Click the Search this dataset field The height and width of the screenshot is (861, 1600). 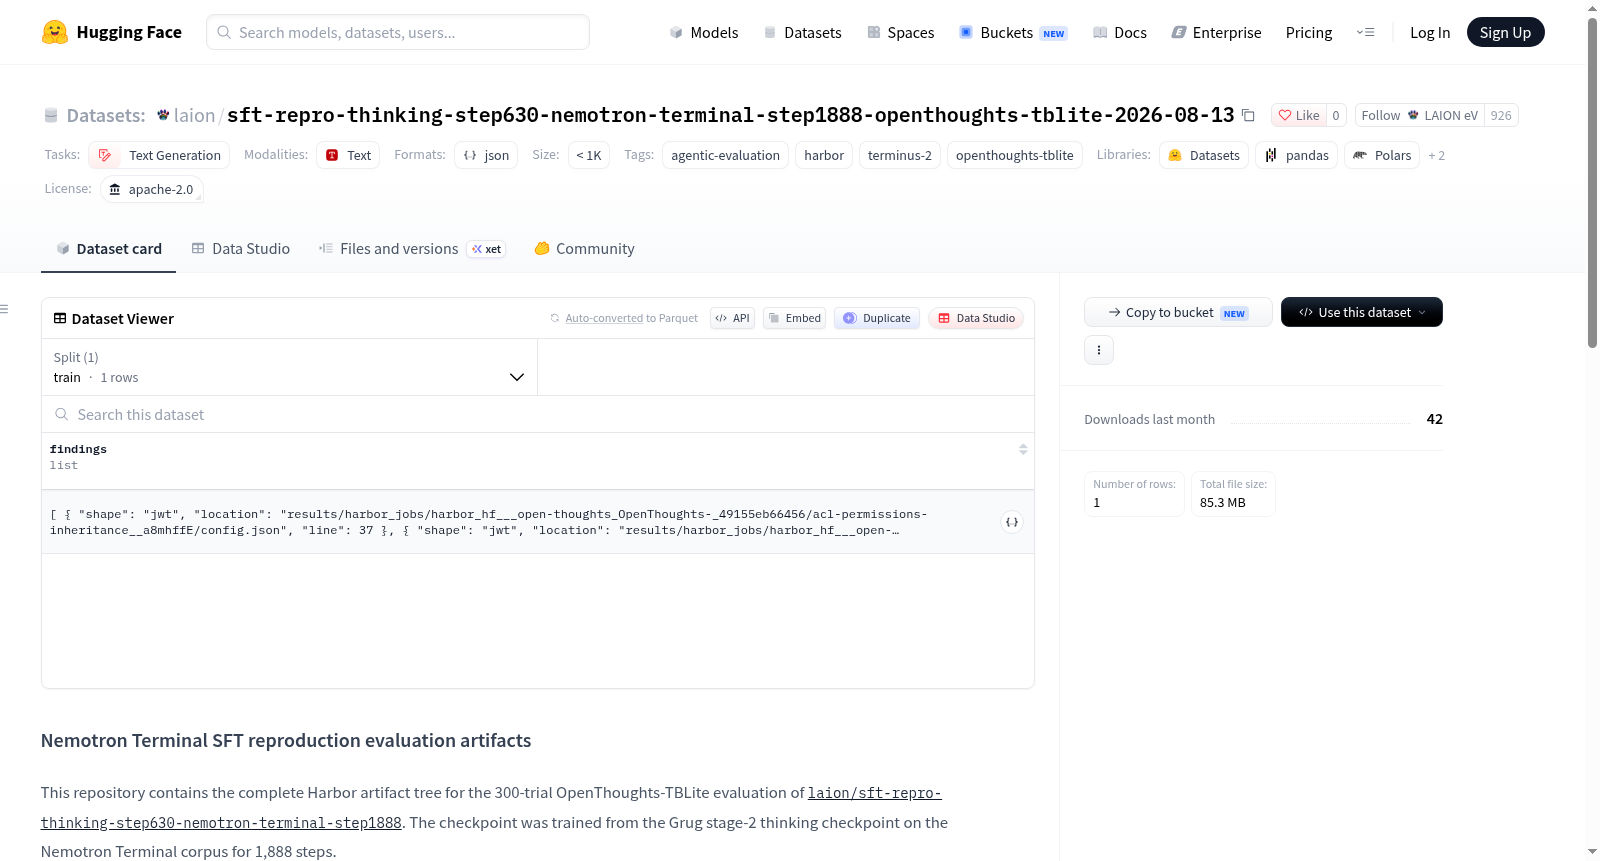[x=538, y=414]
